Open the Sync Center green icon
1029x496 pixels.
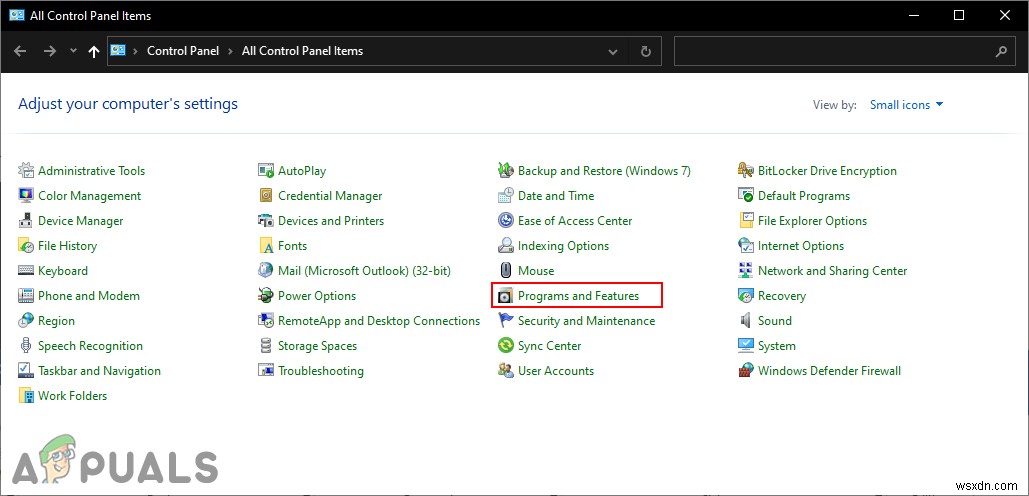(505, 345)
